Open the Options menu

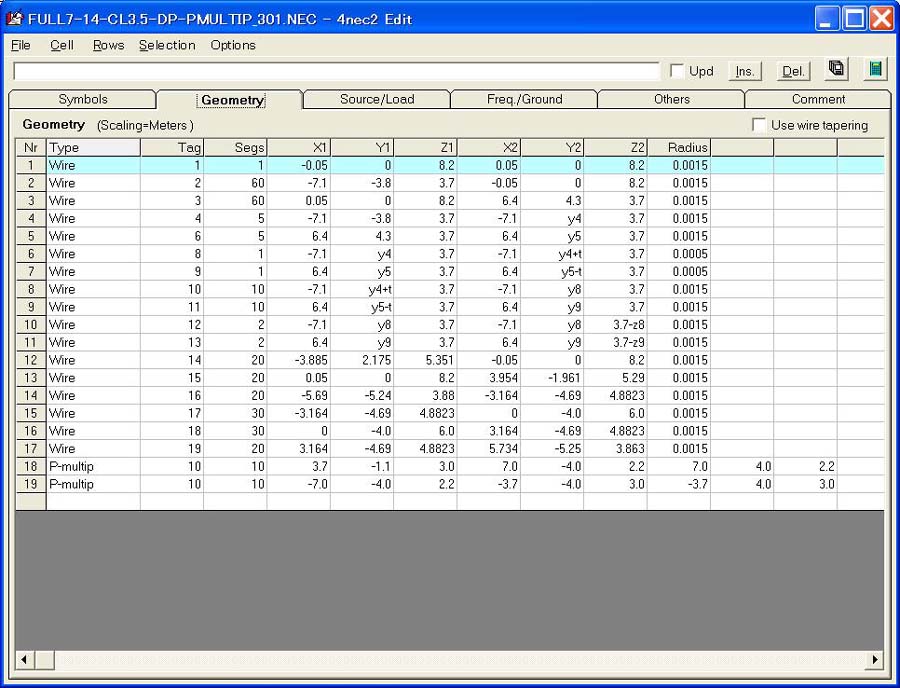(233, 45)
